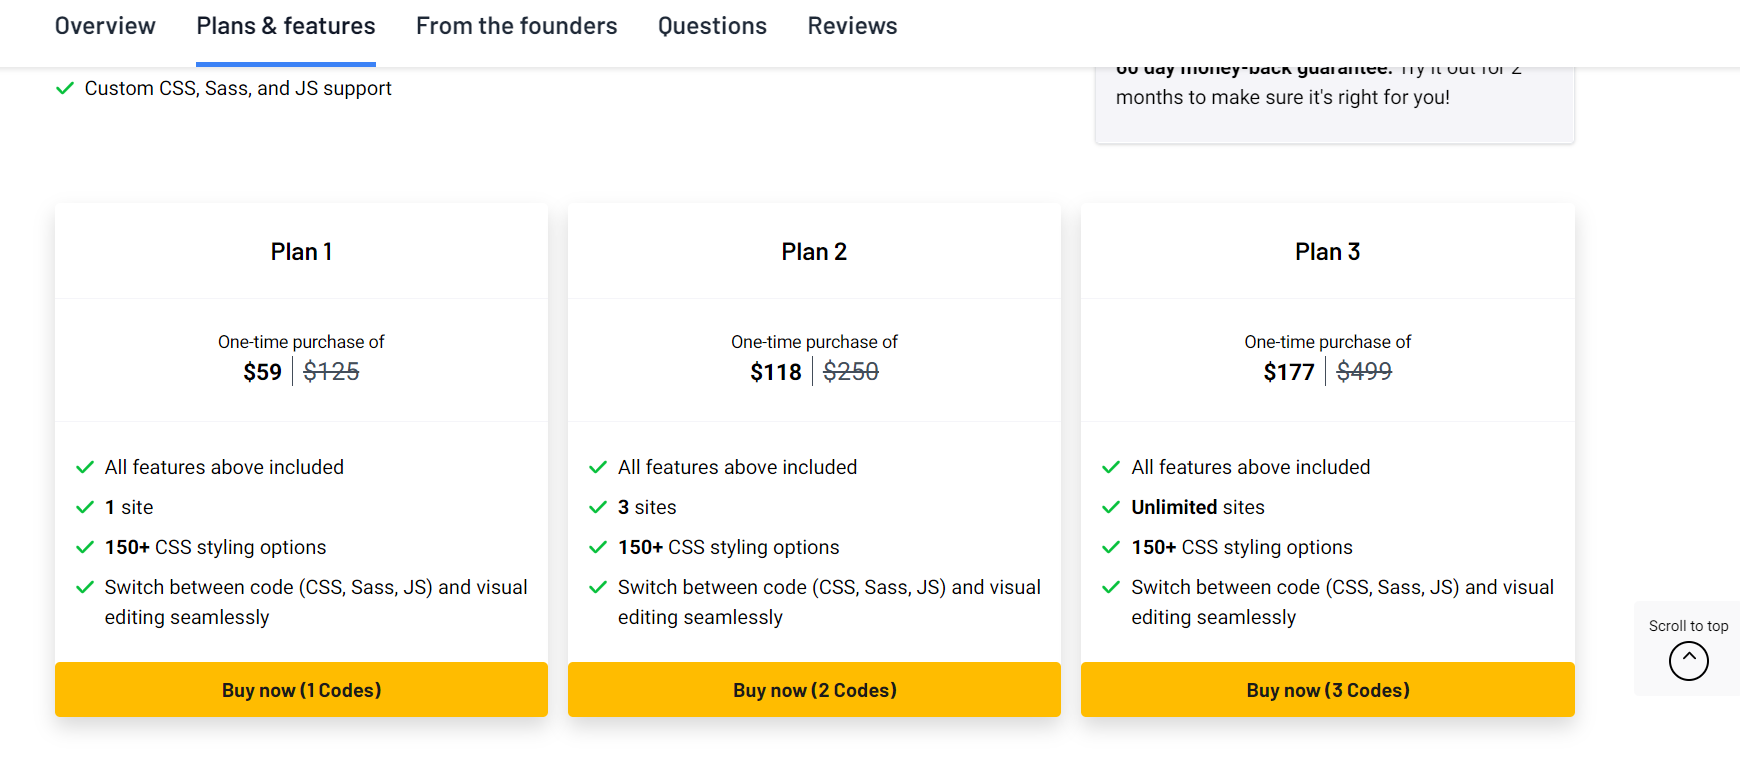Switch to the Reviews tab
Image resolution: width=1740 pixels, height=768 pixels.
852,26
